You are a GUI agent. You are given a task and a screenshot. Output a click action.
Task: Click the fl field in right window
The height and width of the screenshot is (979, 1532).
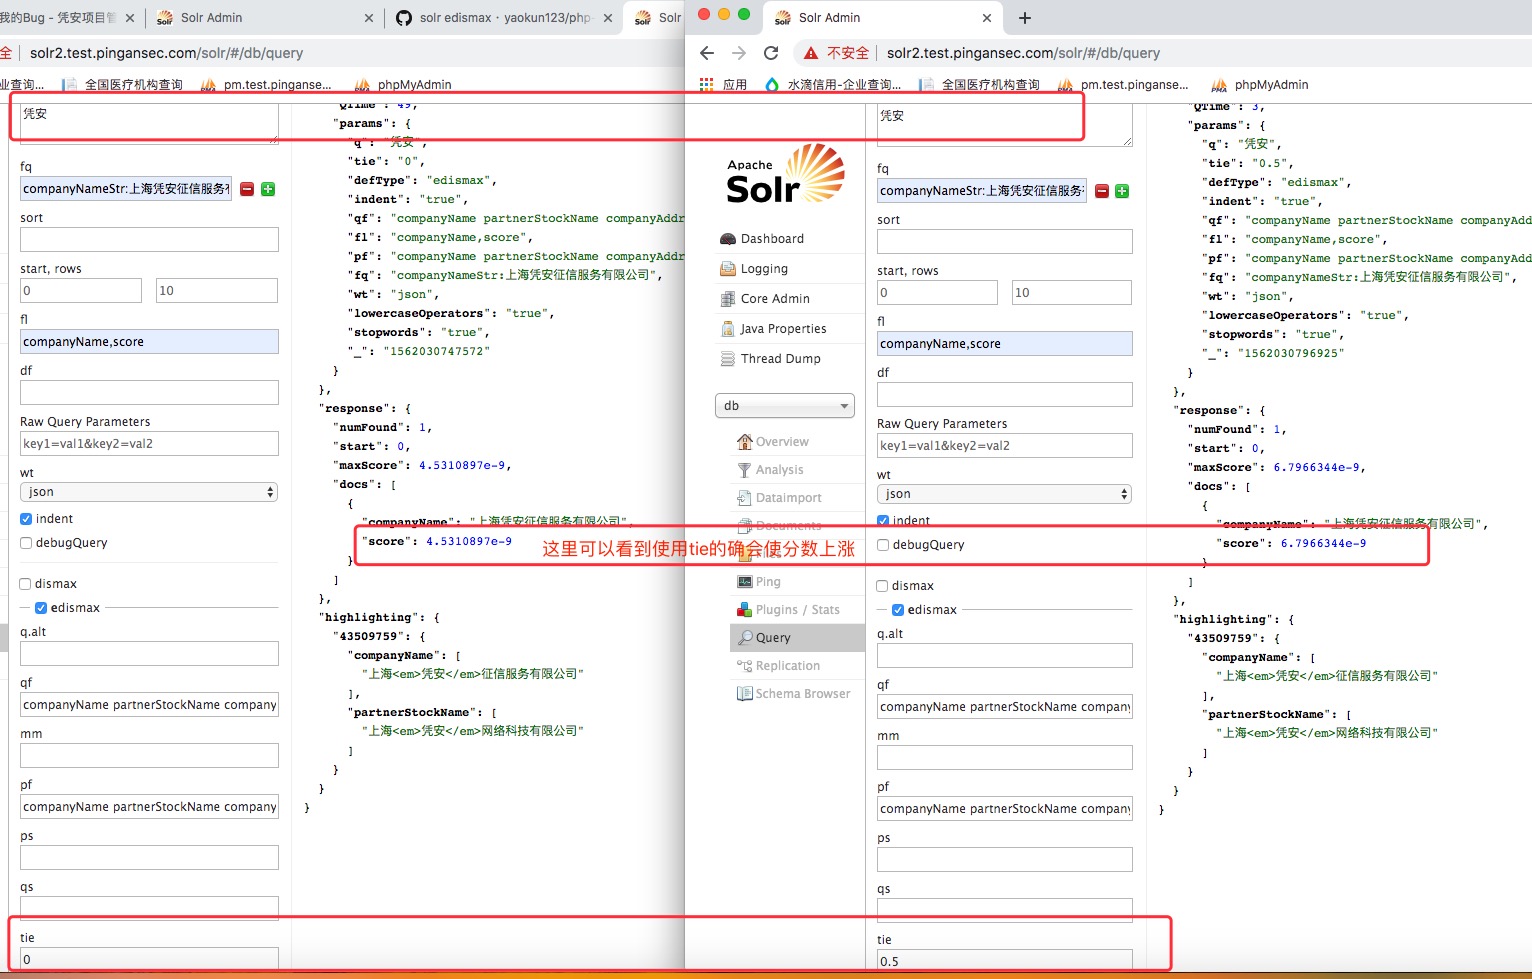1004,344
